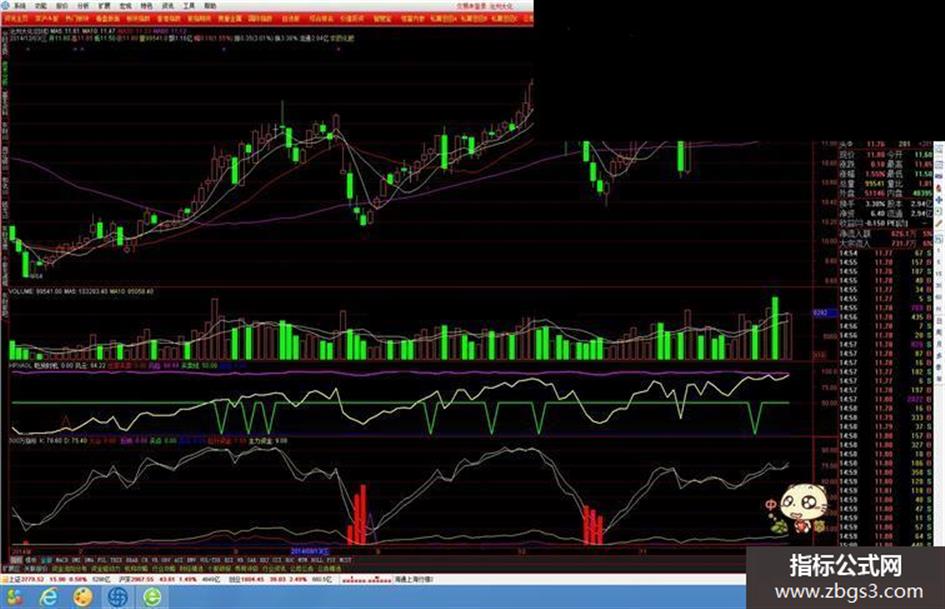
Task: Choose the MCST indicator tab
Action: (x=346, y=560)
